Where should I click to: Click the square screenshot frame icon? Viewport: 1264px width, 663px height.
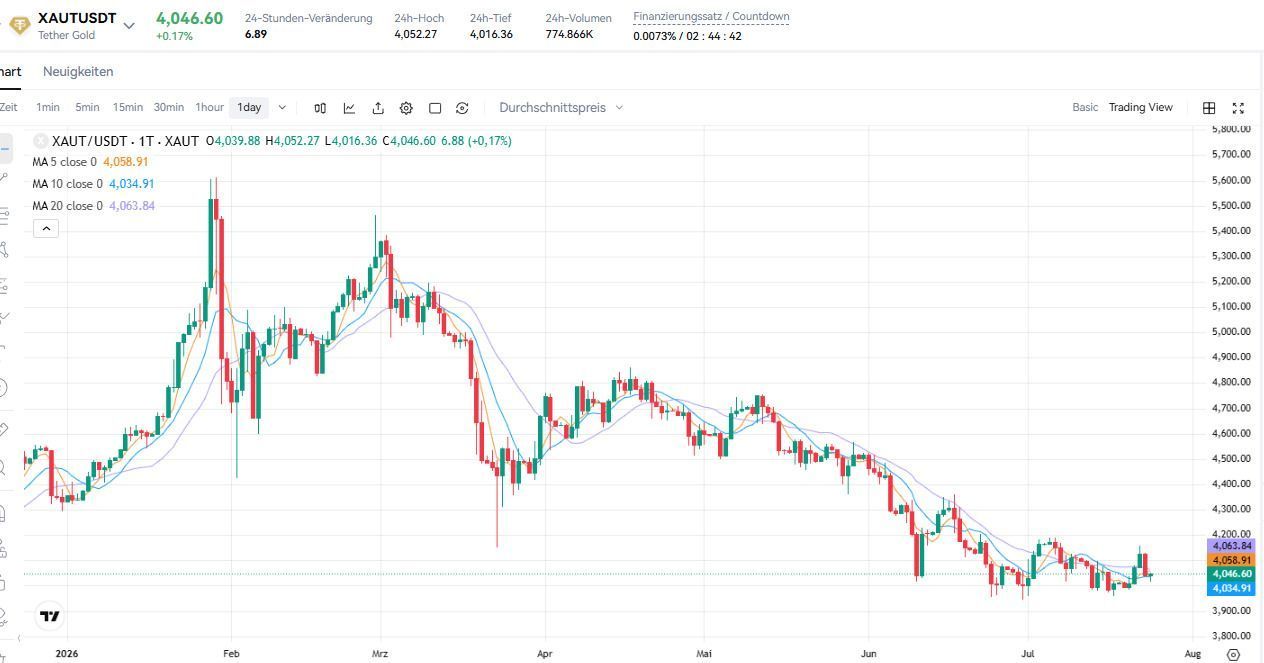[x=435, y=108]
